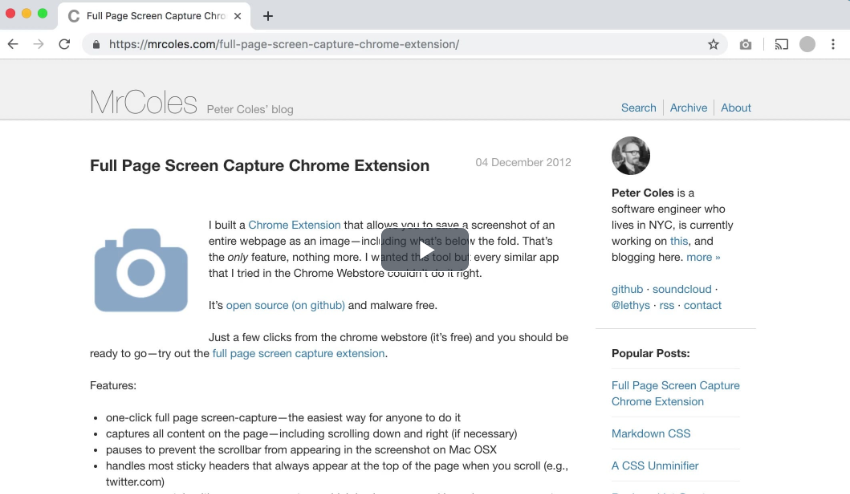The height and width of the screenshot is (494, 850).
Task: Click the one-click full page screen-capture bullet
Action: pos(283,418)
